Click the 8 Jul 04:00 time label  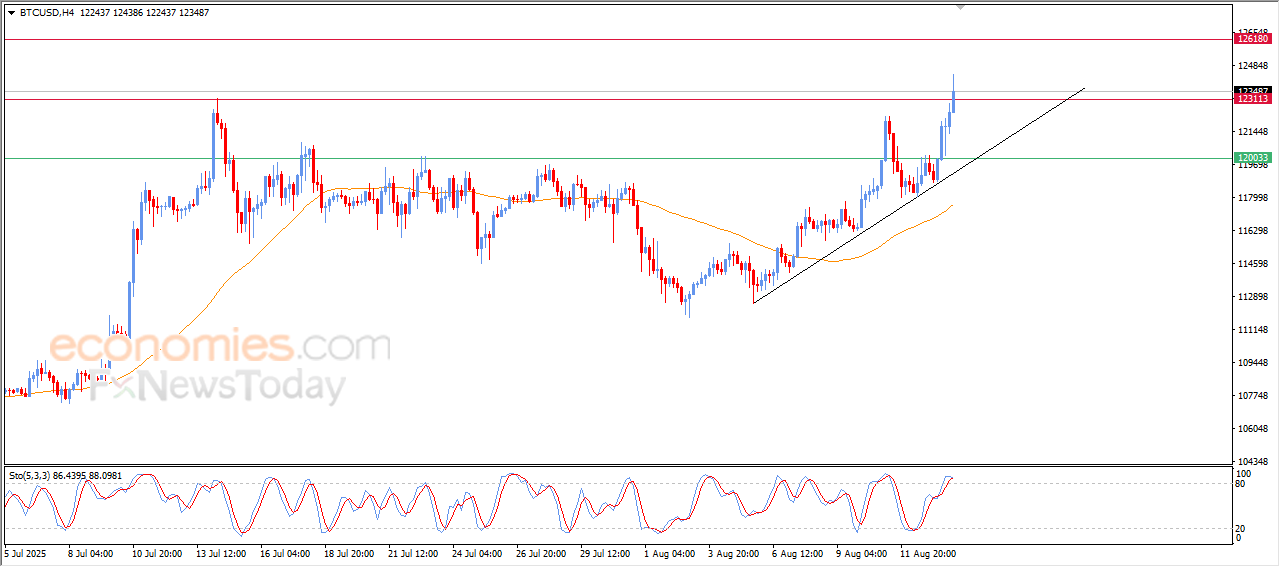[90, 552]
